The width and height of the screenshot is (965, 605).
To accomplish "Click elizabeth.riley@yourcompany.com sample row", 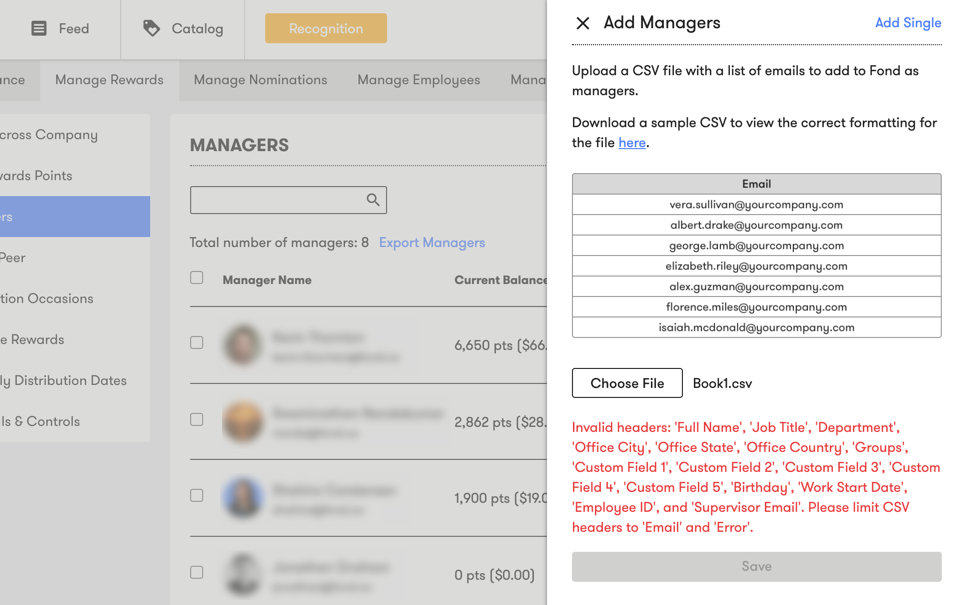I will tap(756, 266).
